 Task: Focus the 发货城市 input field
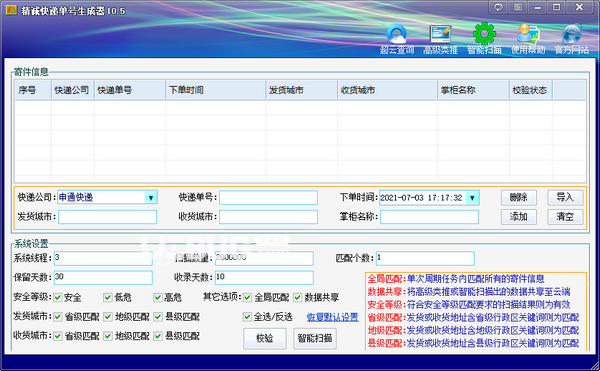108,217
